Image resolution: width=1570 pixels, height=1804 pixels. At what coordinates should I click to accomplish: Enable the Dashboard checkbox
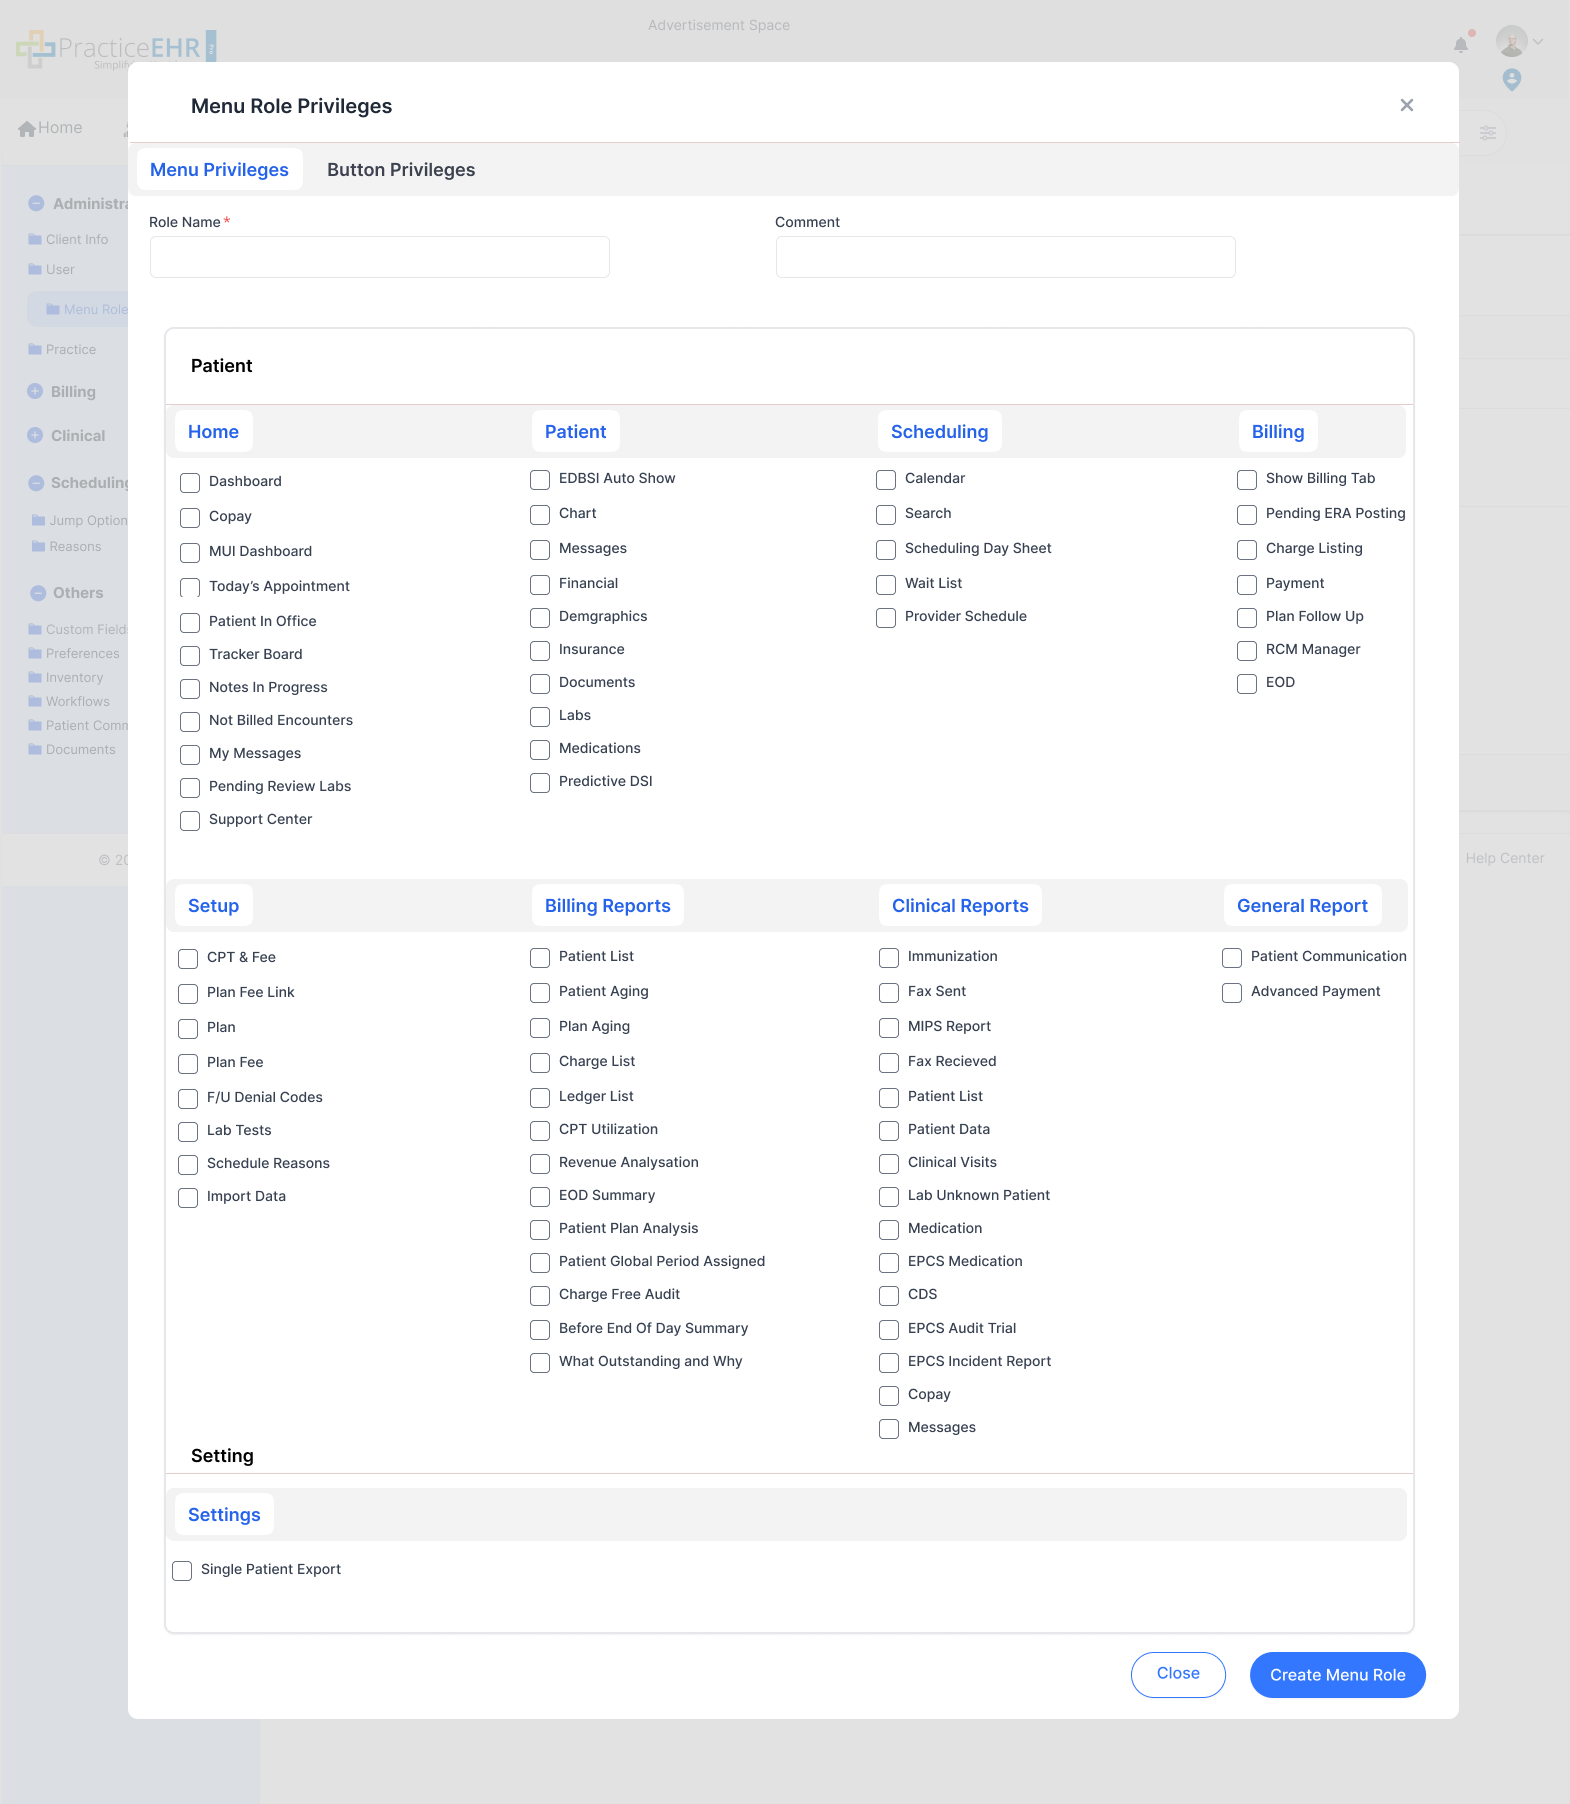pyautogui.click(x=190, y=483)
